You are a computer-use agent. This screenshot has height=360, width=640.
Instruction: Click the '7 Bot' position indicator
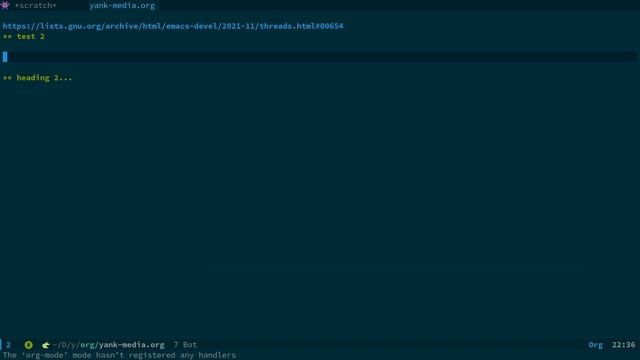tap(185, 345)
